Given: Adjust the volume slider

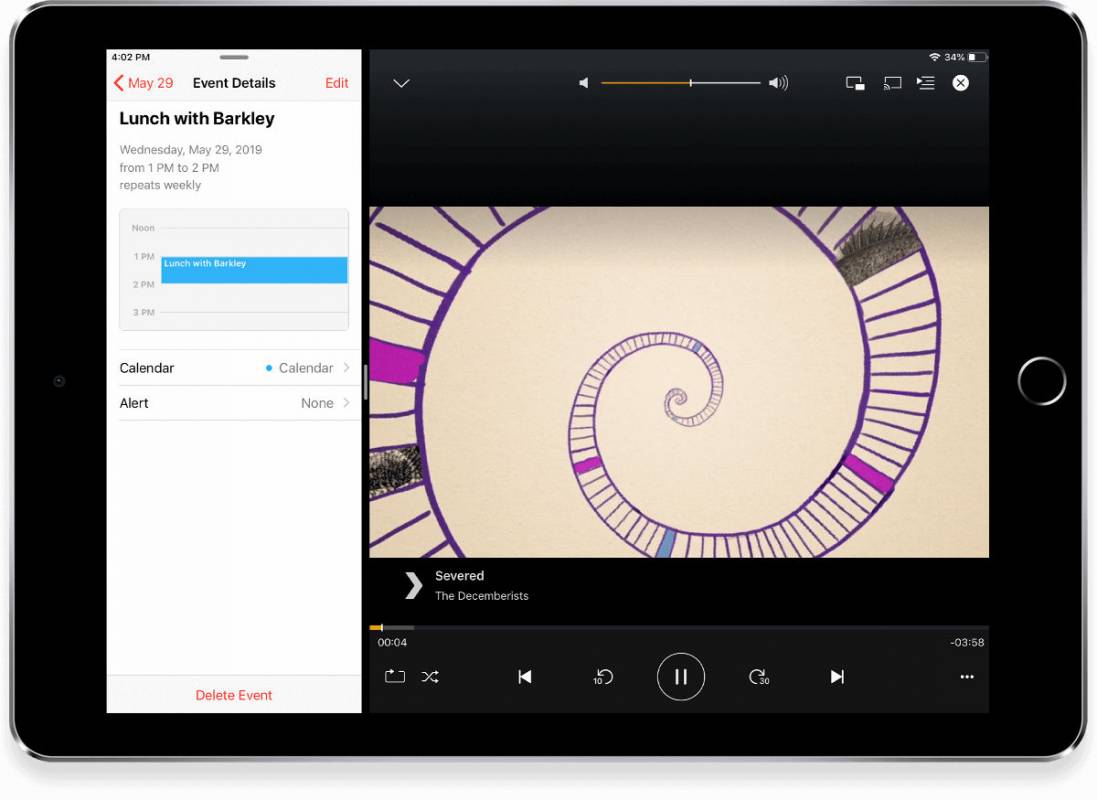Looking at the screenshot, I should (x=690, y=83).
